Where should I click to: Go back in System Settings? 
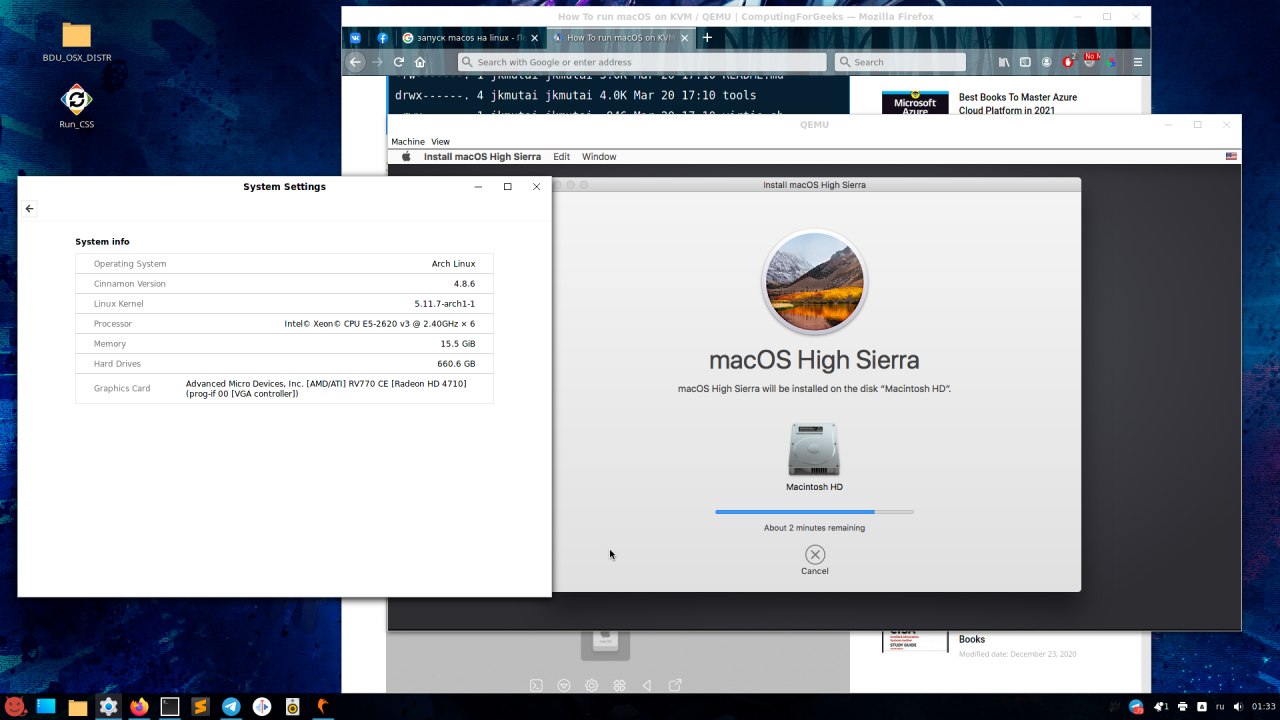(30, 209)
